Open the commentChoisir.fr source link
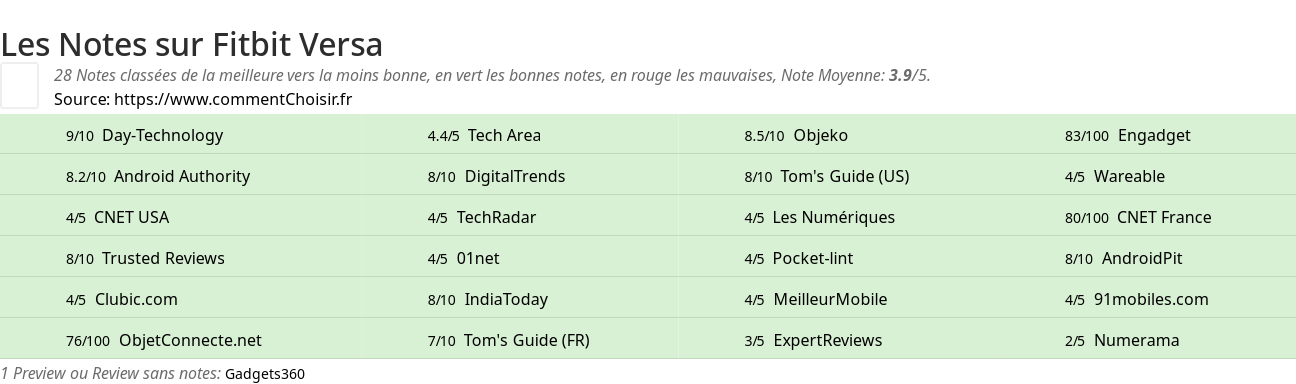 pyautogui.click(x=233, y=99)
